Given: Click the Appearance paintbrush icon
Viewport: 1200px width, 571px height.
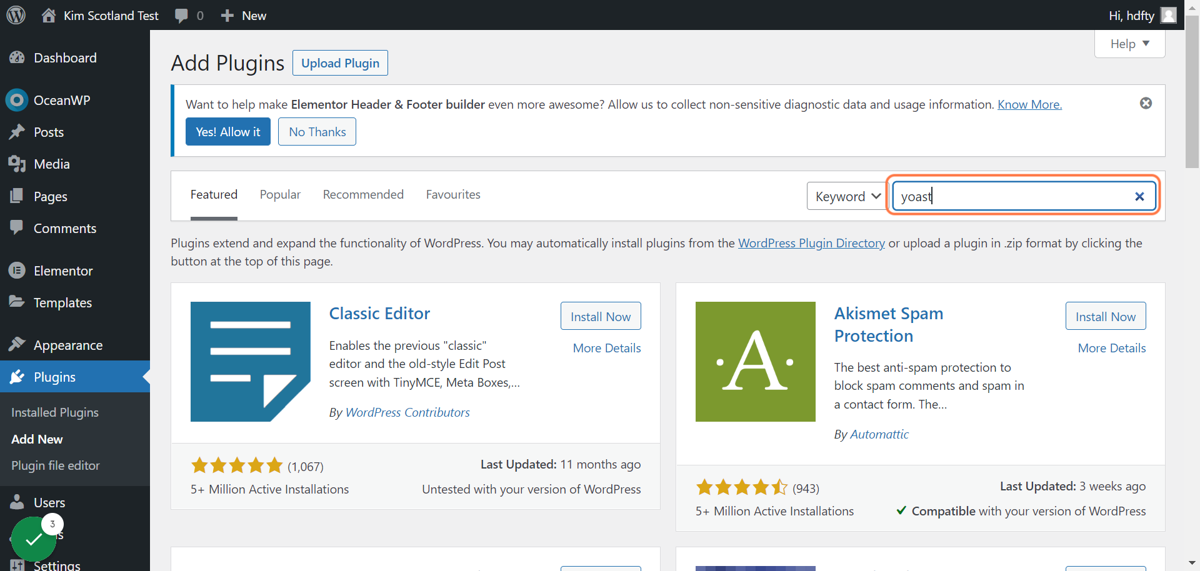Looking at the screenshot, I should coord(16,345).
